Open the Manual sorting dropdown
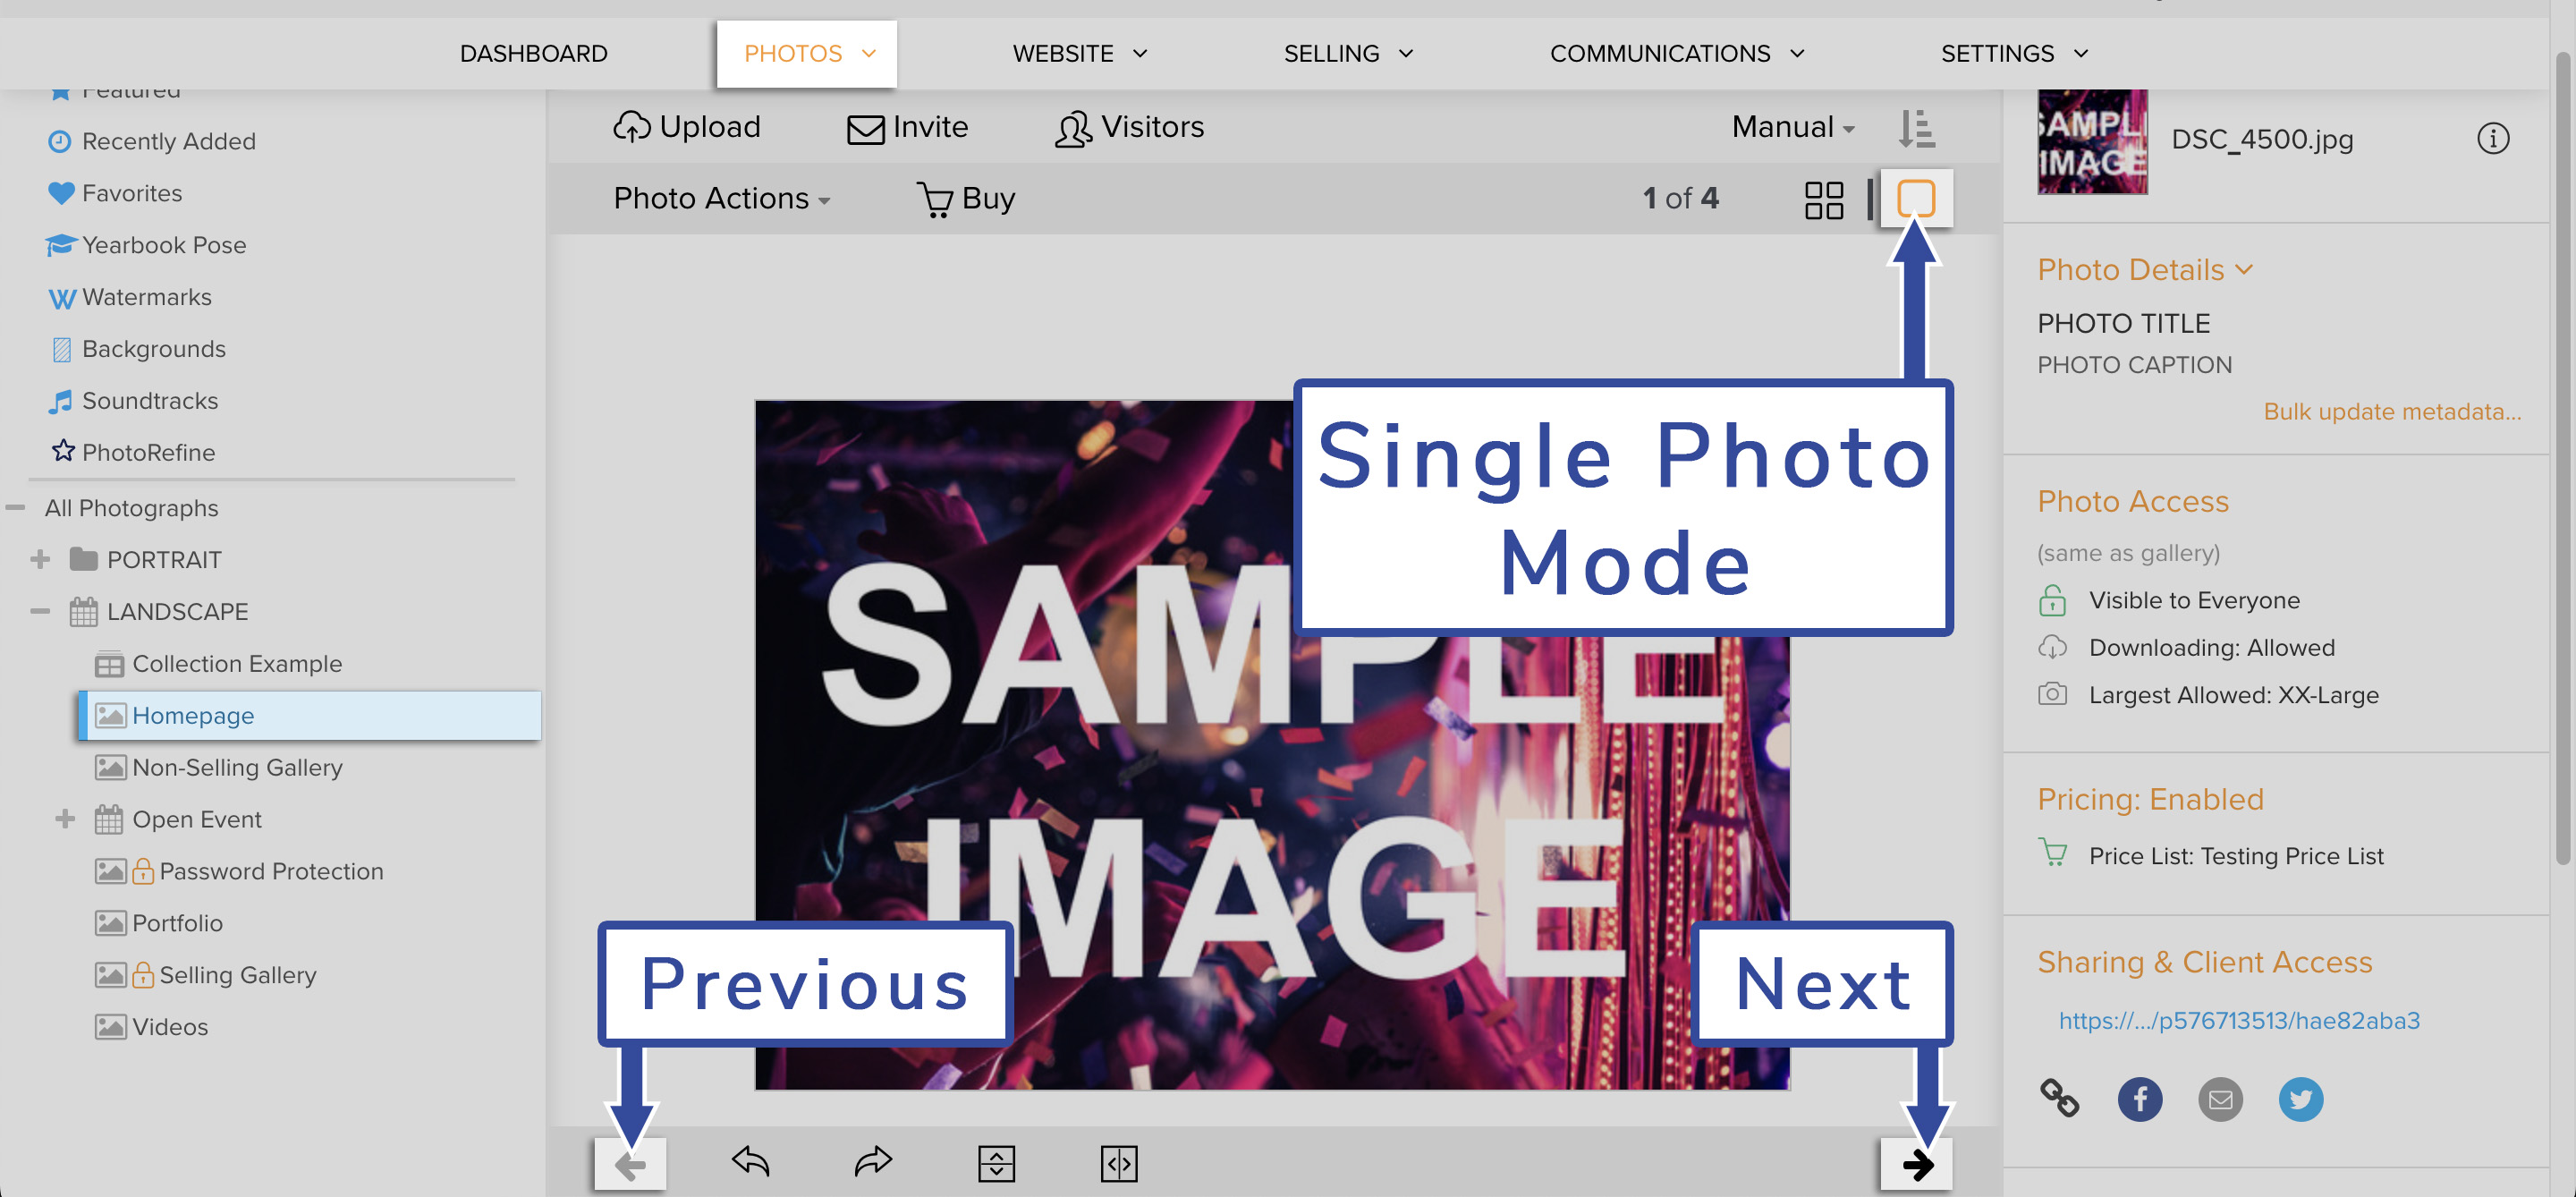This screenshot has height=1197, width=2576. point(1791,127)
